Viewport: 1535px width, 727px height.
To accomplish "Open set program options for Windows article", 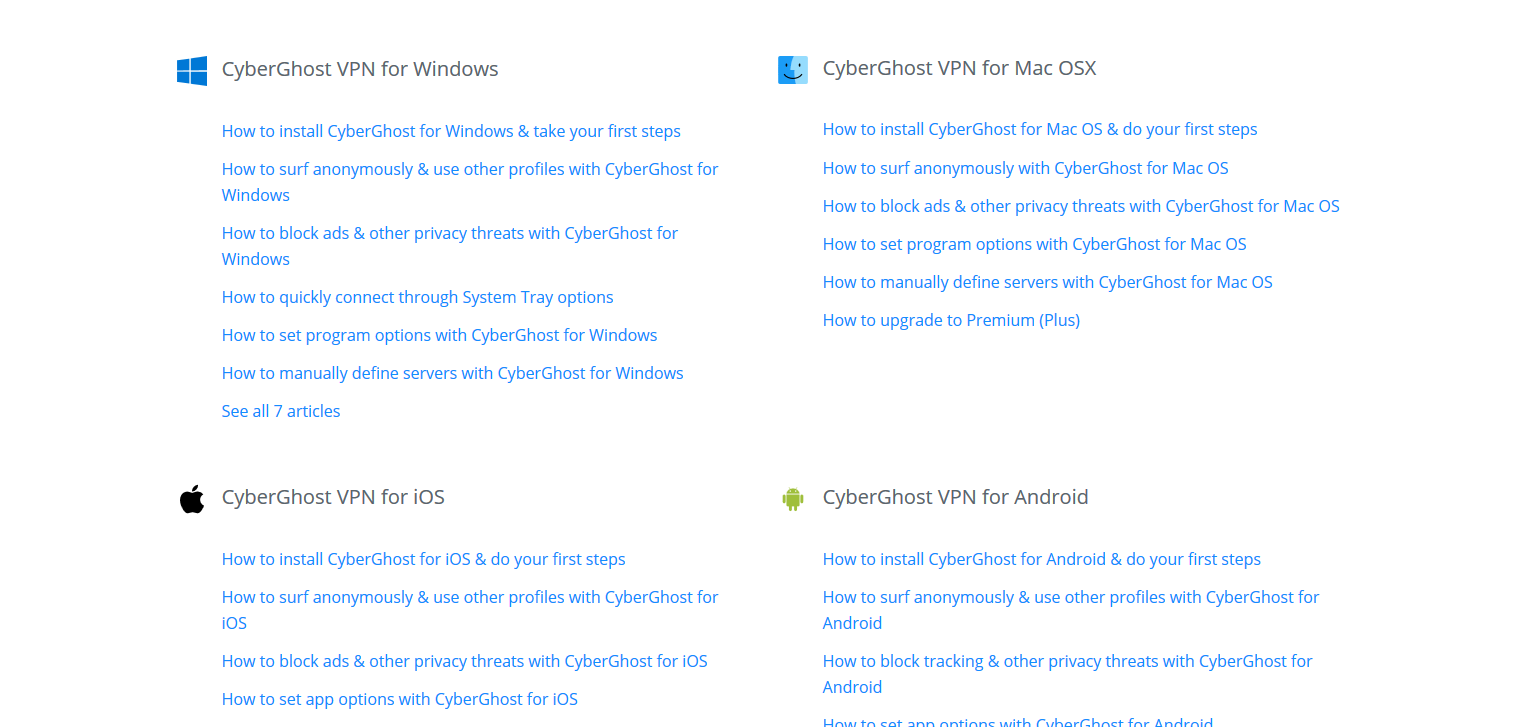I will coord(440,335).
